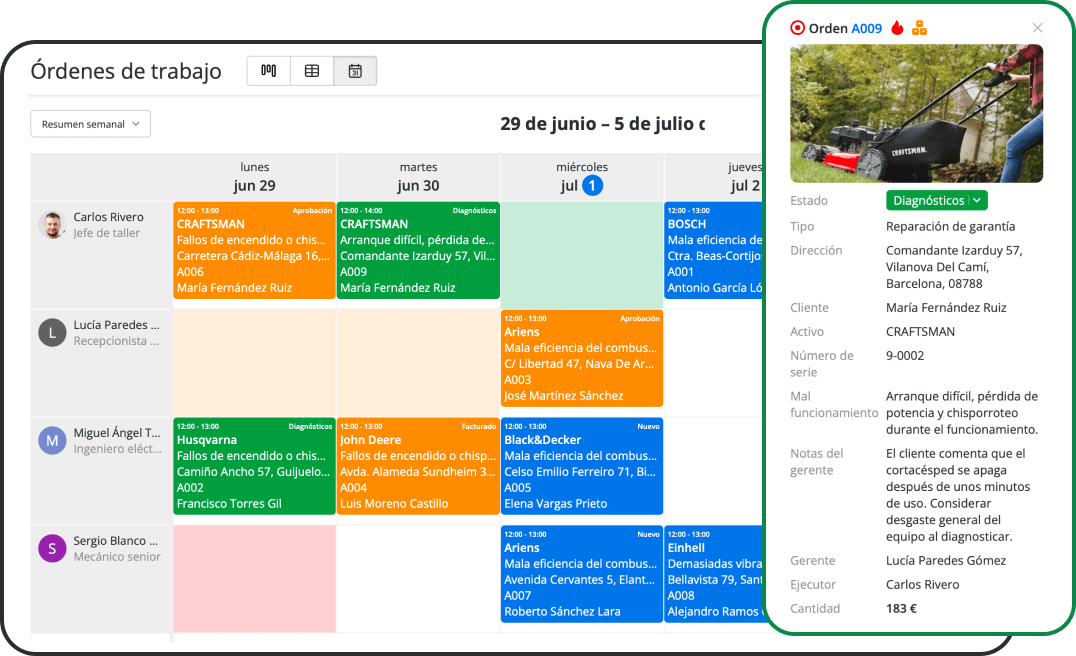Expand the Diagnósticos status dropdown
Viewport: 1076px width, 656px height.
tap(937, 200)
